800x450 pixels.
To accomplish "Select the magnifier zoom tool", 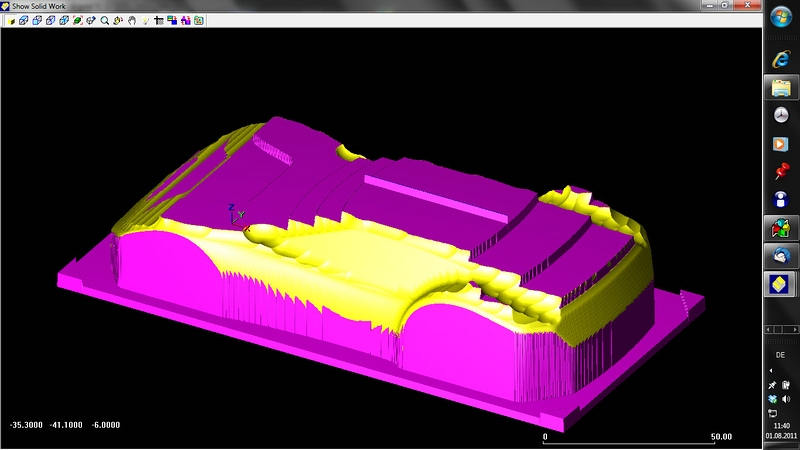I will pyautogui.click(x=104, y=21).
